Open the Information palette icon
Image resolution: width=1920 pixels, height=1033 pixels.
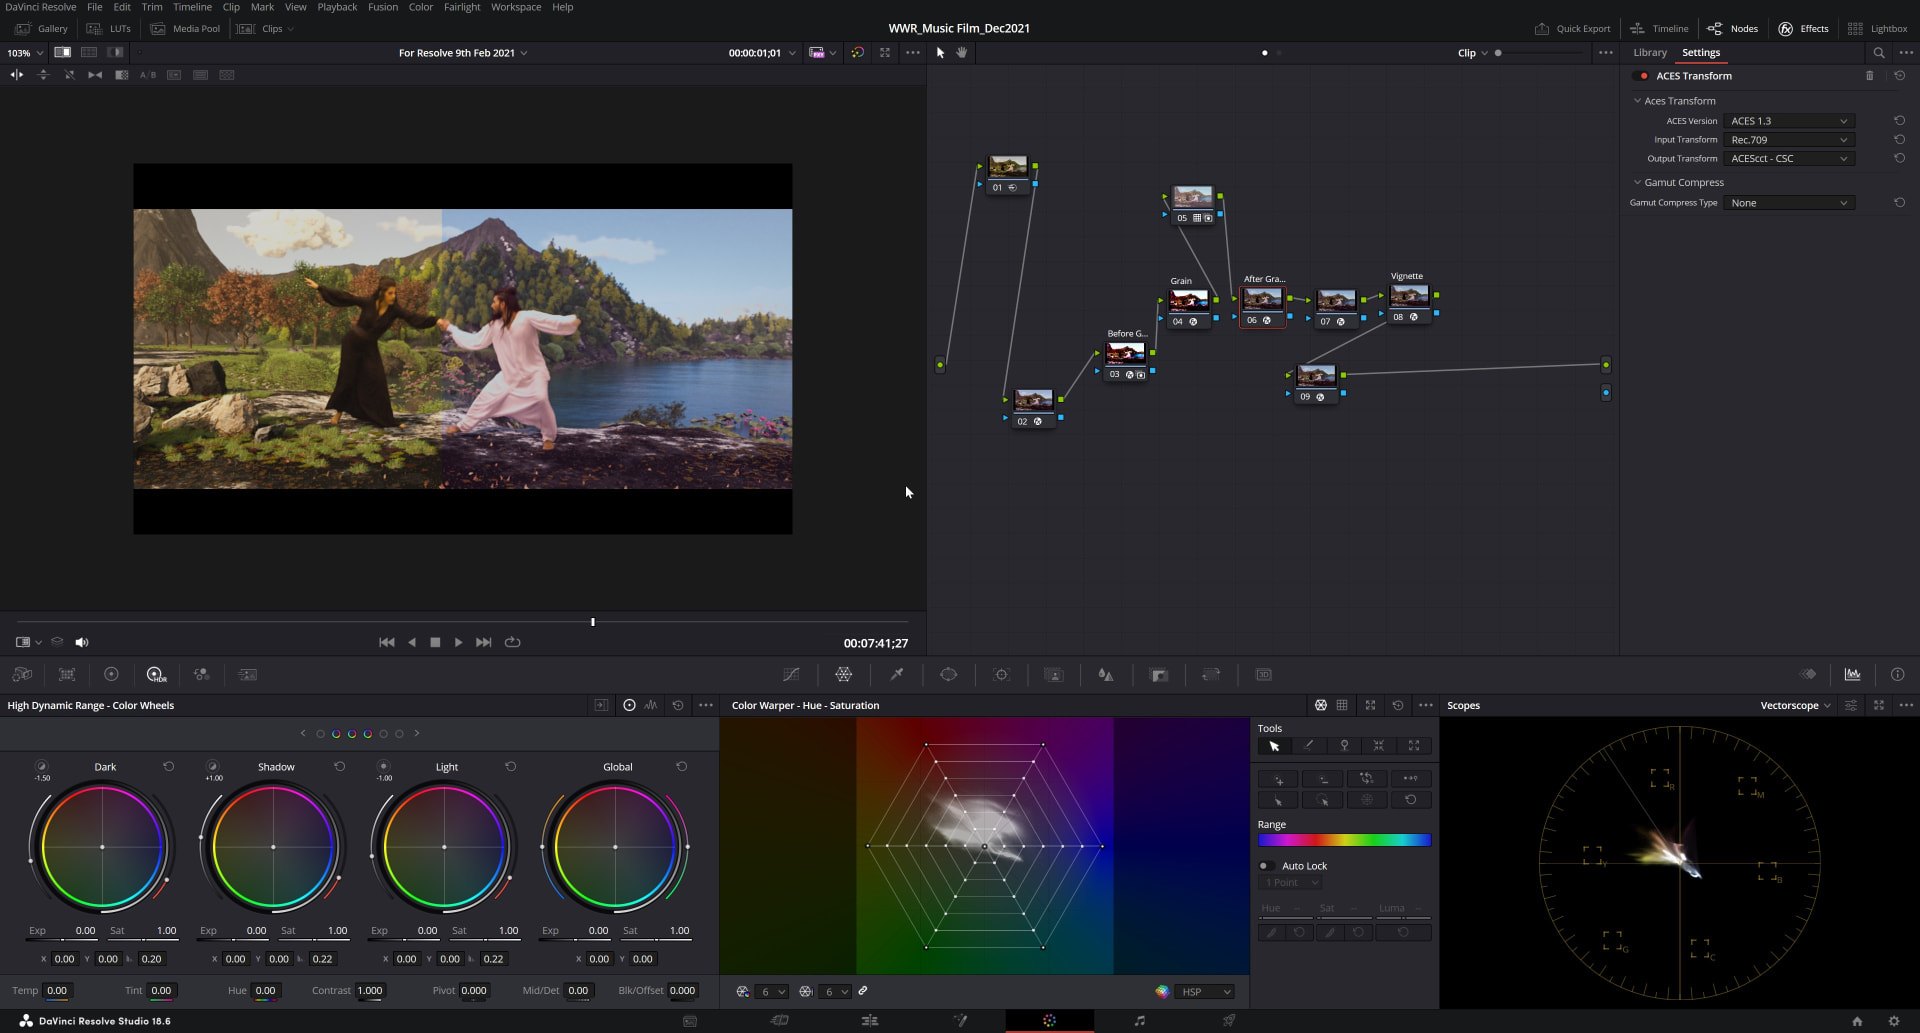tap(1897, 675)
